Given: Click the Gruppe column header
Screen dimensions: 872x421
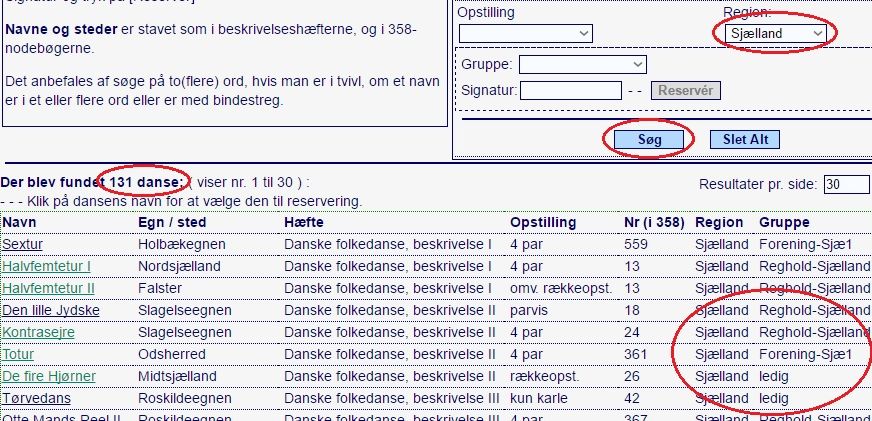Looking at the screenshot, I should pyautogui.click(x=784, y=222).
